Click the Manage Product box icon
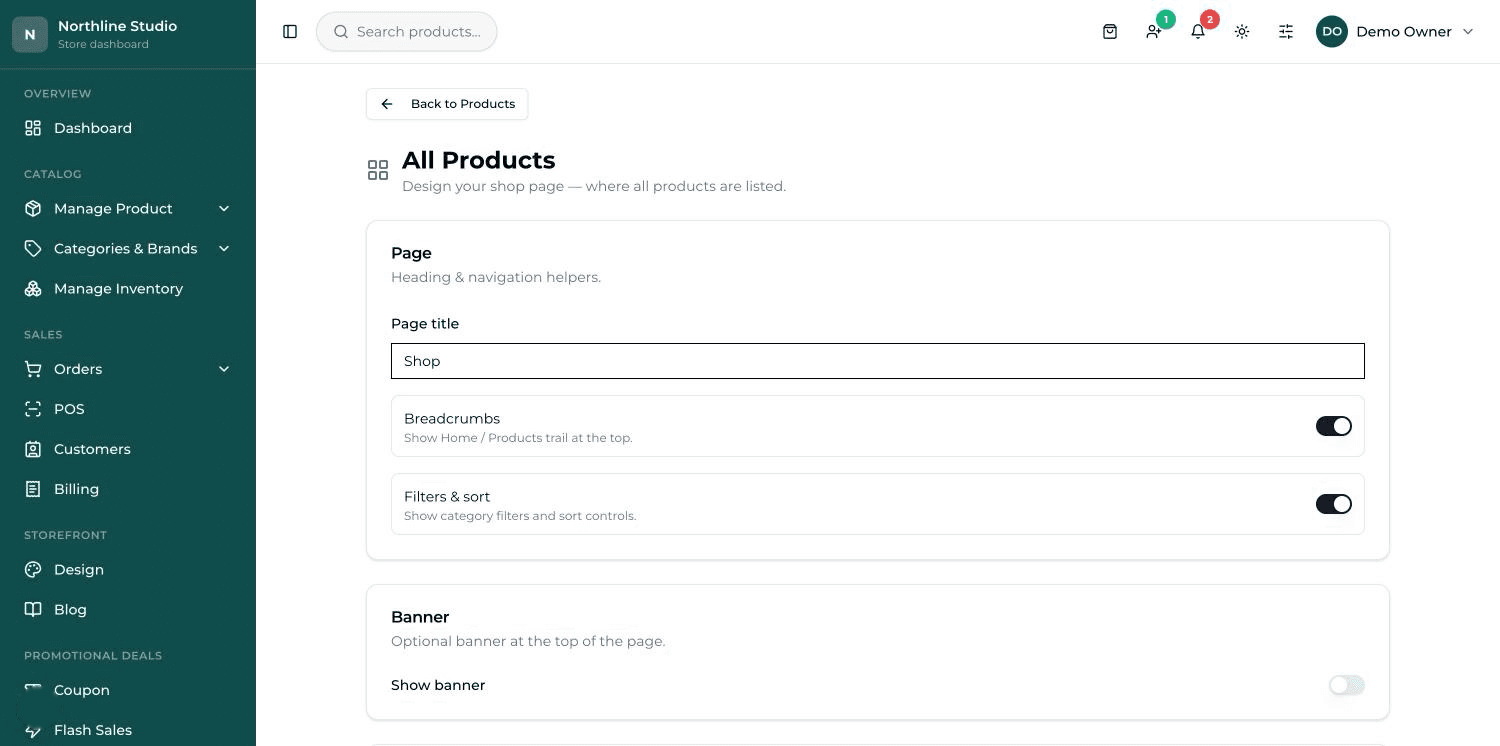 click(x=33, y=208)
